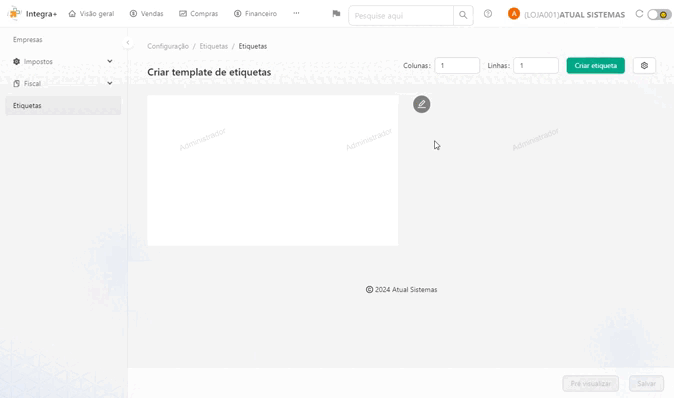
Task: Click the Visão geral home icon
Action: (72, 14)
